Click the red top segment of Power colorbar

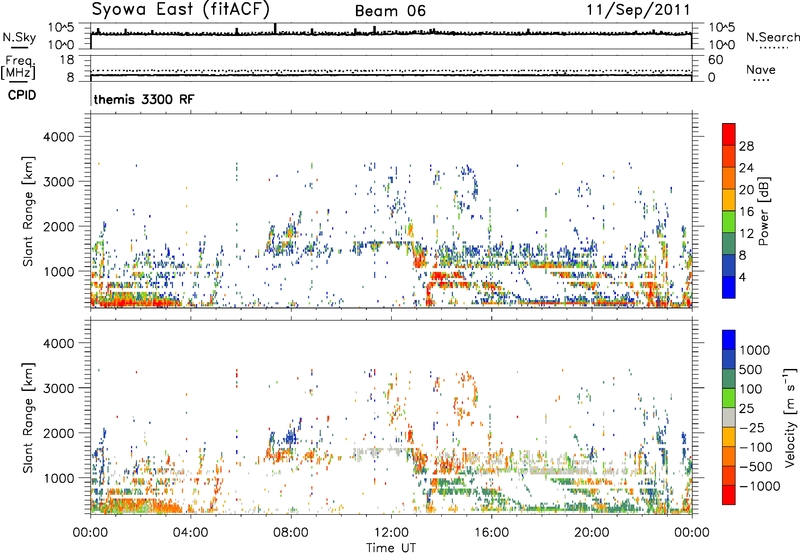(729, 134)
